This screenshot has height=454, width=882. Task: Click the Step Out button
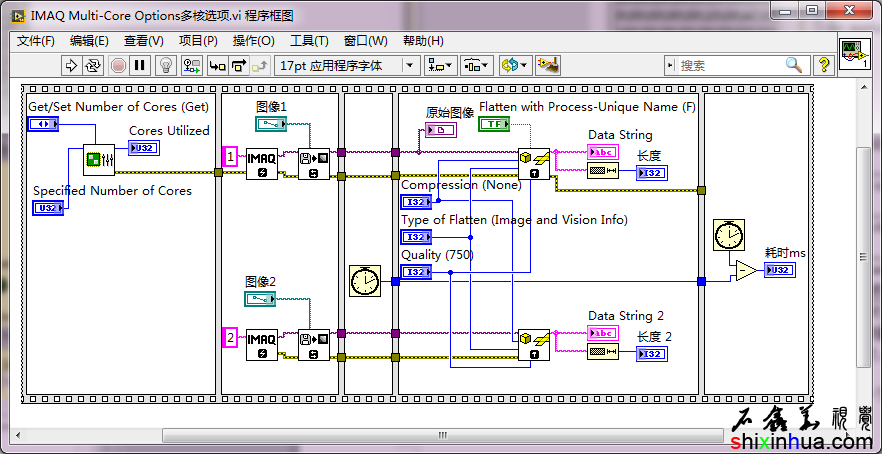pyautogui.click(x=259, y=65)
